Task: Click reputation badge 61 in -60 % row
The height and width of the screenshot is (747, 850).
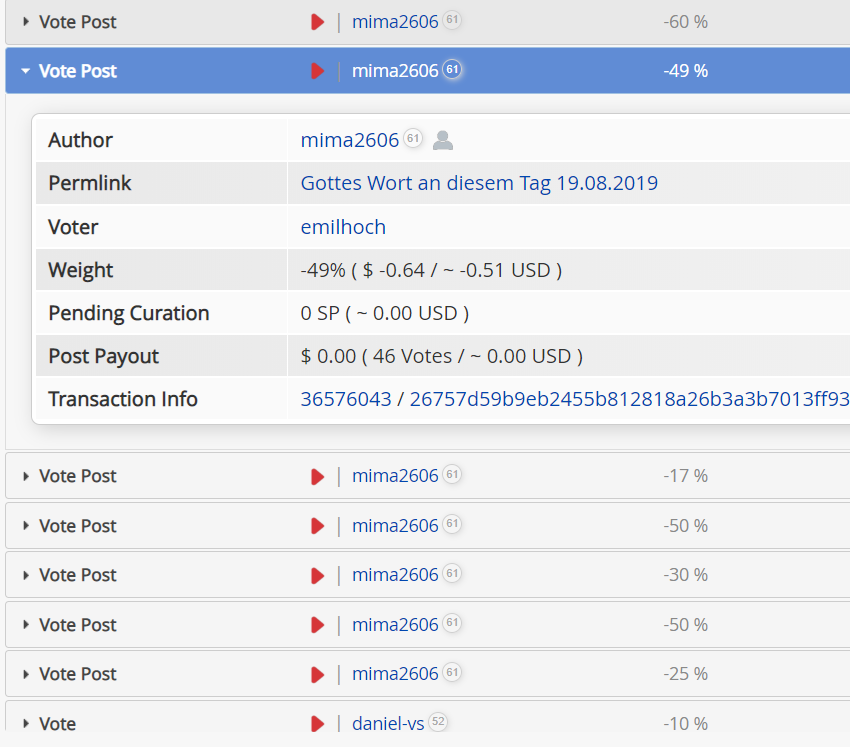Action: tap(452, 20)
